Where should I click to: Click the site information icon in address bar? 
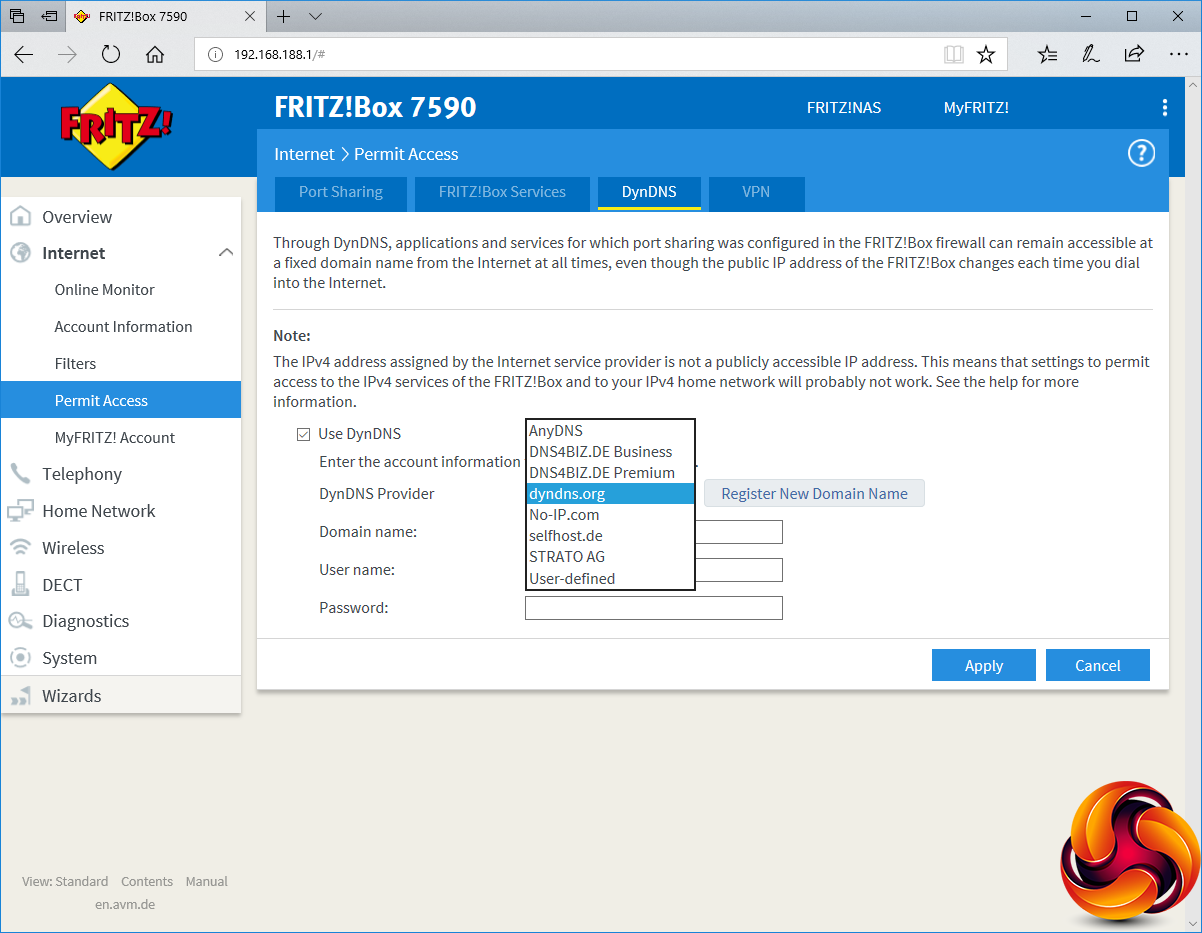(x=214, y=55)
